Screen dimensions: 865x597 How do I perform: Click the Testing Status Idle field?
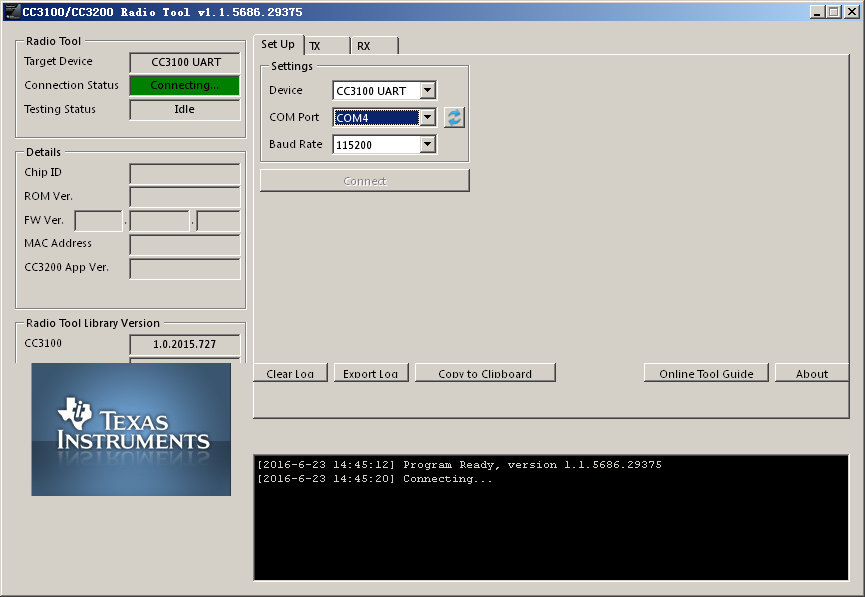[x=185, y=109]
